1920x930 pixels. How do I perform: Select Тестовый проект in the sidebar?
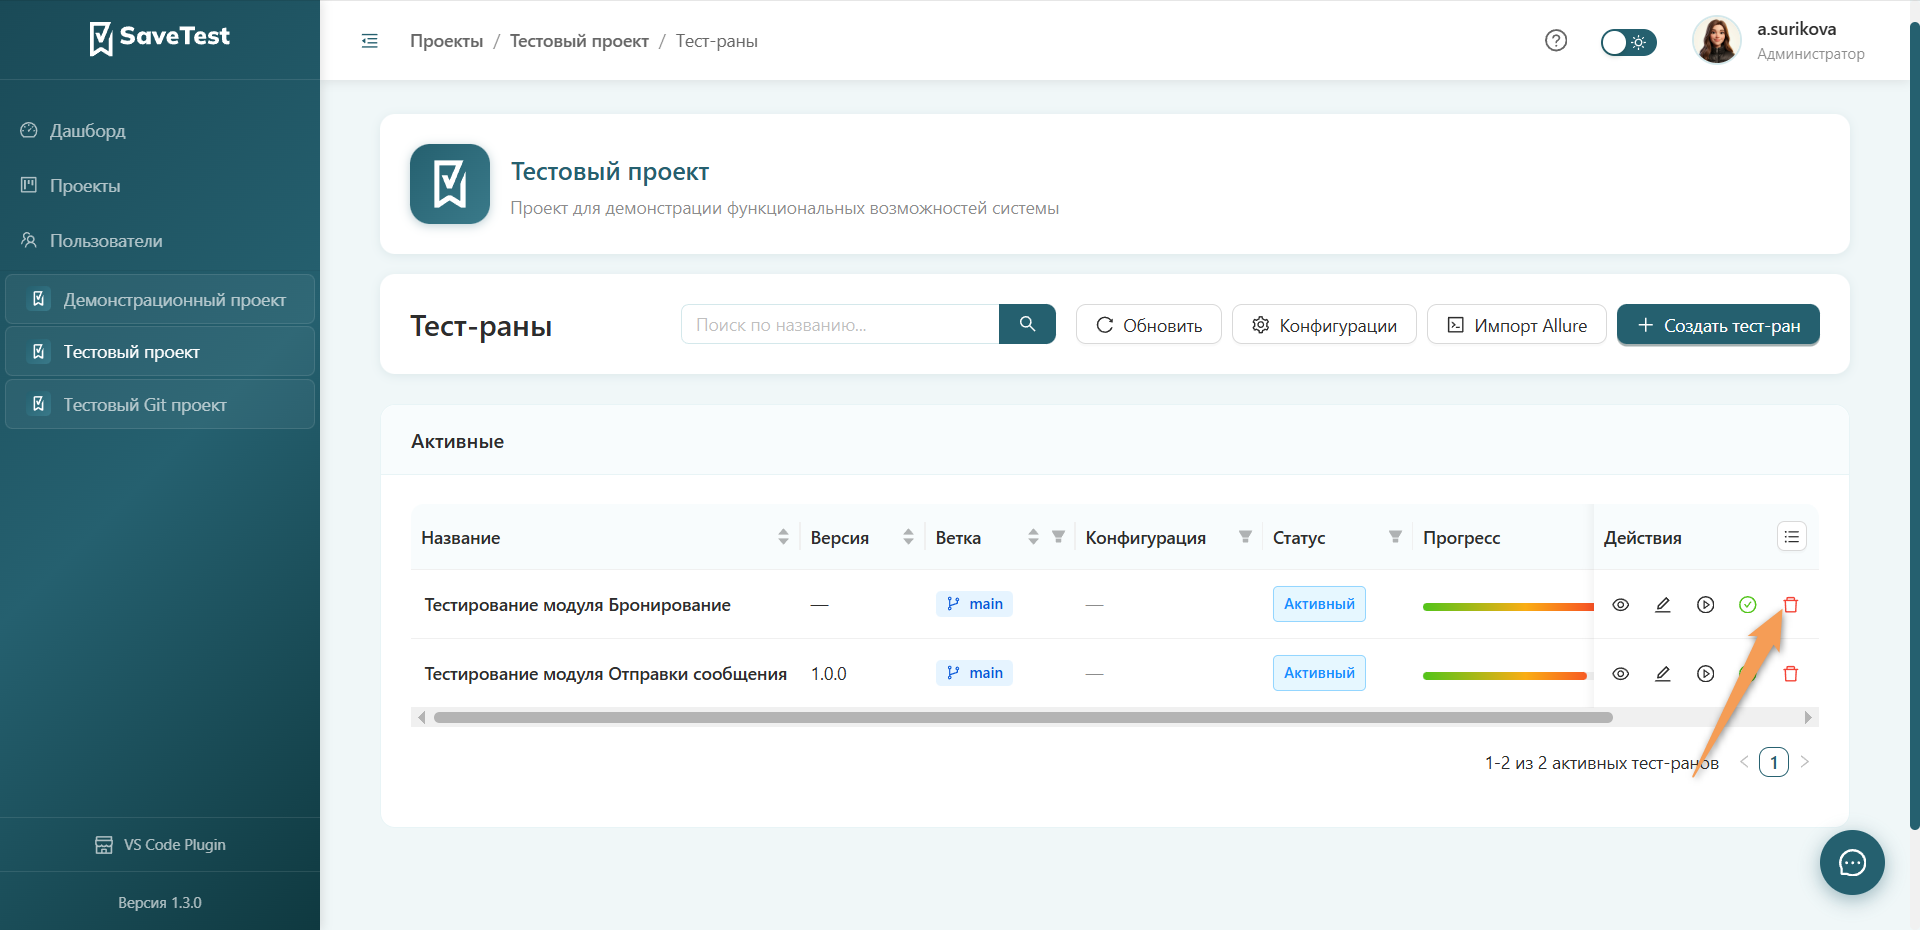coord(160,352)
